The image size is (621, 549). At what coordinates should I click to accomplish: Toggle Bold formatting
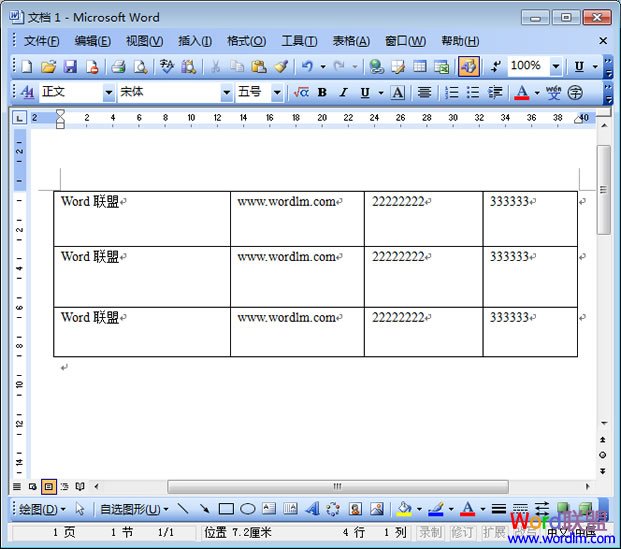coord(322,92)
